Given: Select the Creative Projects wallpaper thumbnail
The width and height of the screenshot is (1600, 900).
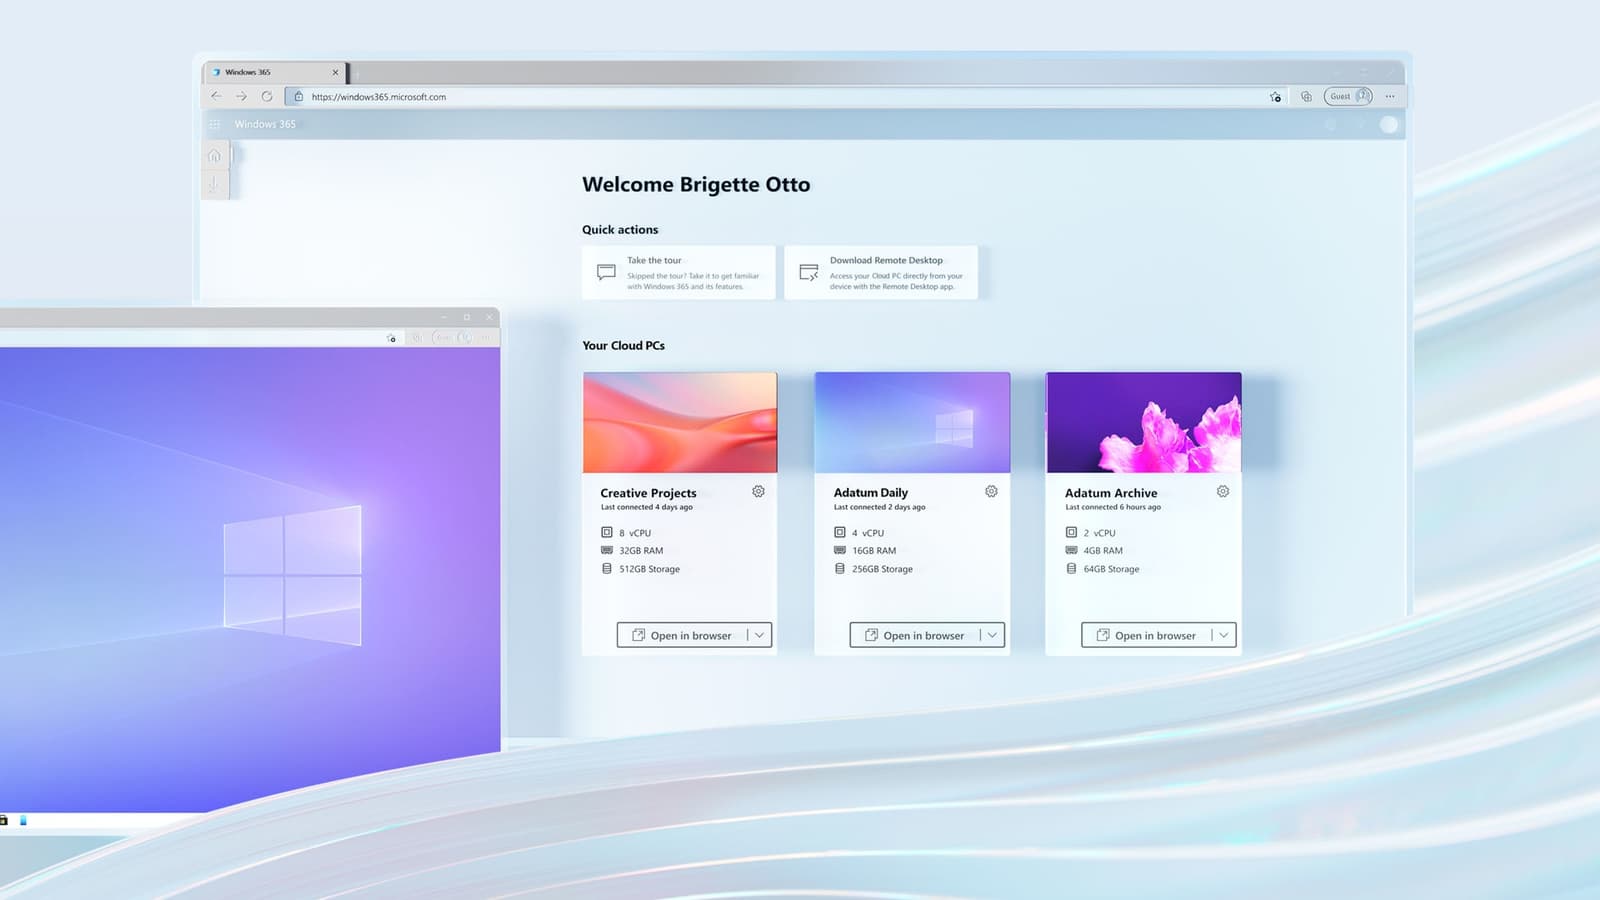Looking at the screenshot, I should pos(680,423).
